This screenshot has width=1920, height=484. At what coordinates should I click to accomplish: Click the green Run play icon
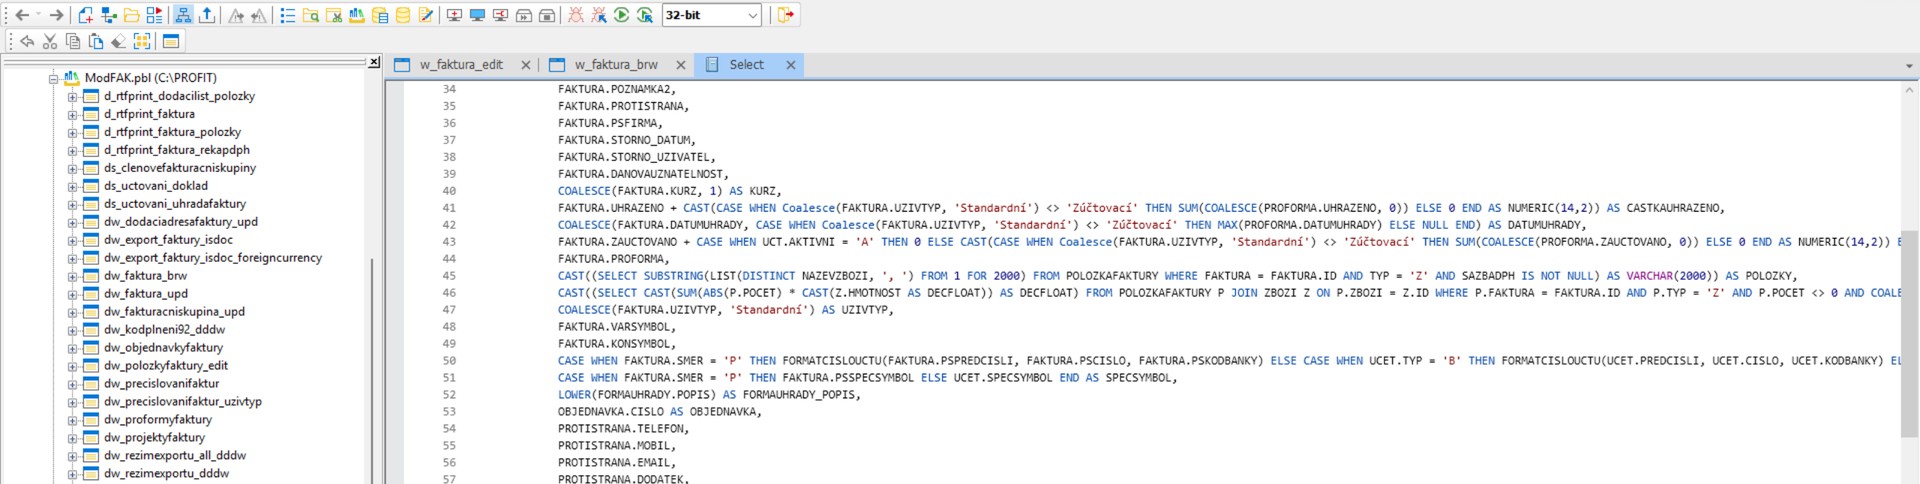(x=622, y=15)
